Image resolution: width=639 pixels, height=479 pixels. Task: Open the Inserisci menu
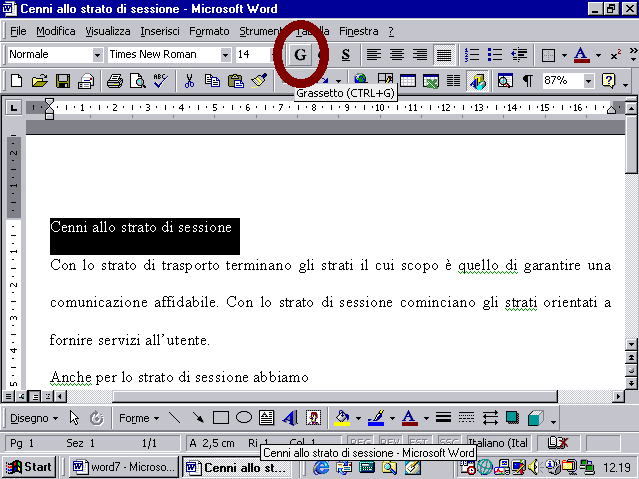point(160,31)
